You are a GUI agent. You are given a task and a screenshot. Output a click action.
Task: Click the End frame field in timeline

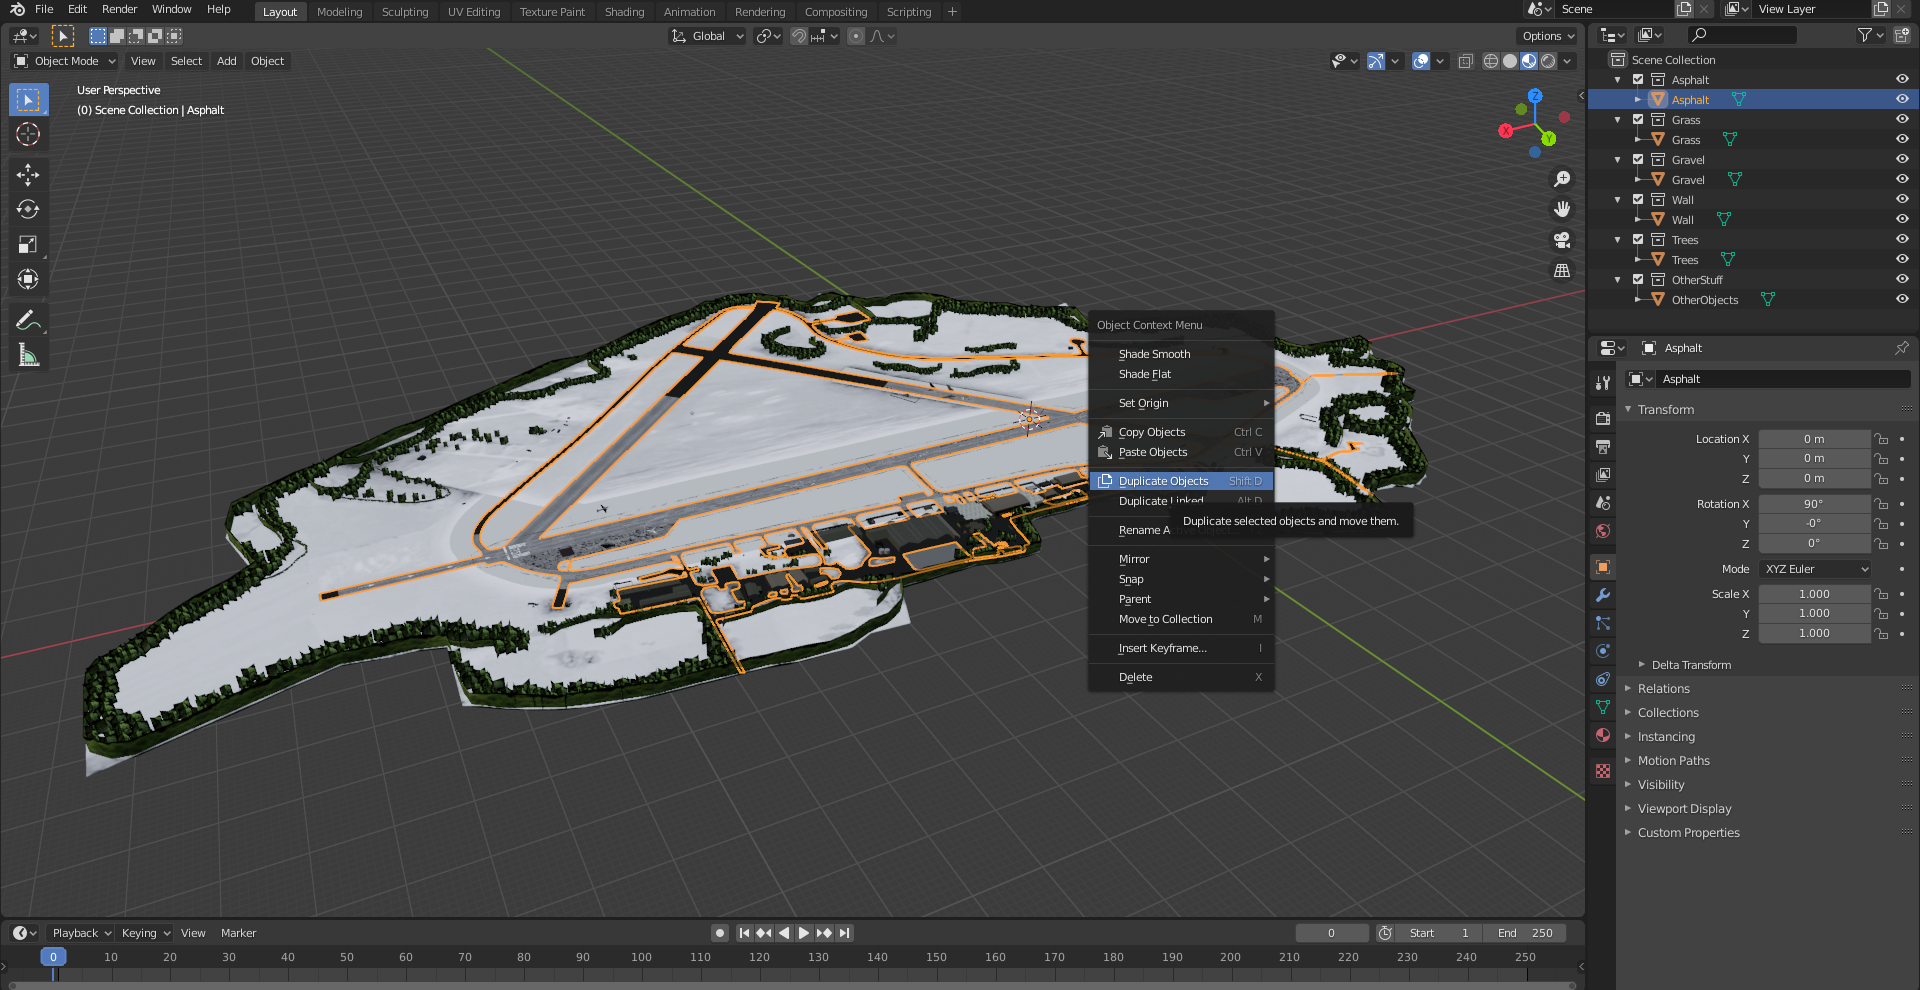1525,933
